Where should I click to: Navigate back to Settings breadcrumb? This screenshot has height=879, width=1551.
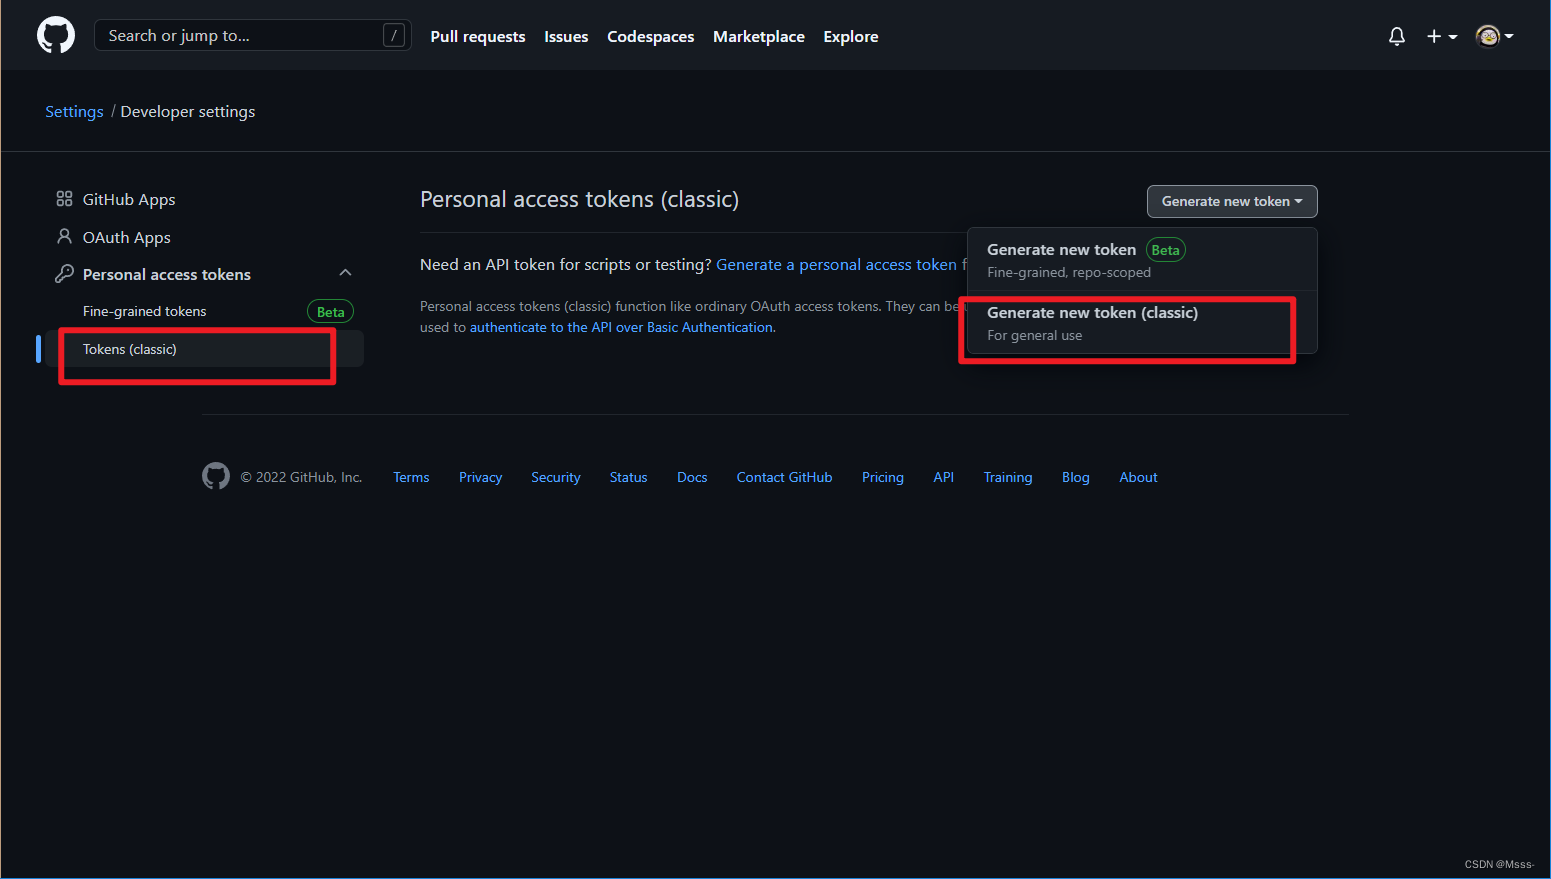click(74, 111)
